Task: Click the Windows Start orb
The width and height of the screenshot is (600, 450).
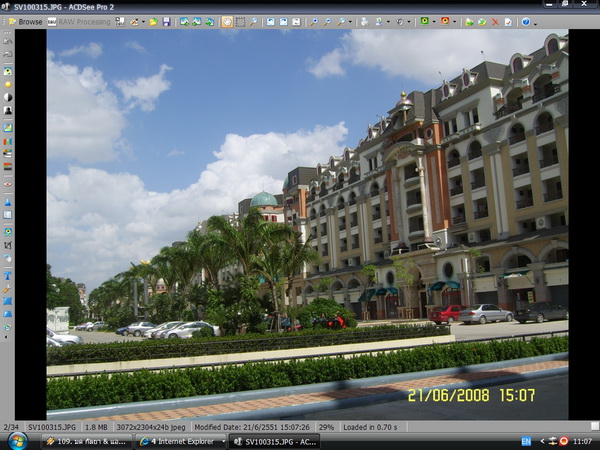Action: pyautogui.click(x=17, y=441)
